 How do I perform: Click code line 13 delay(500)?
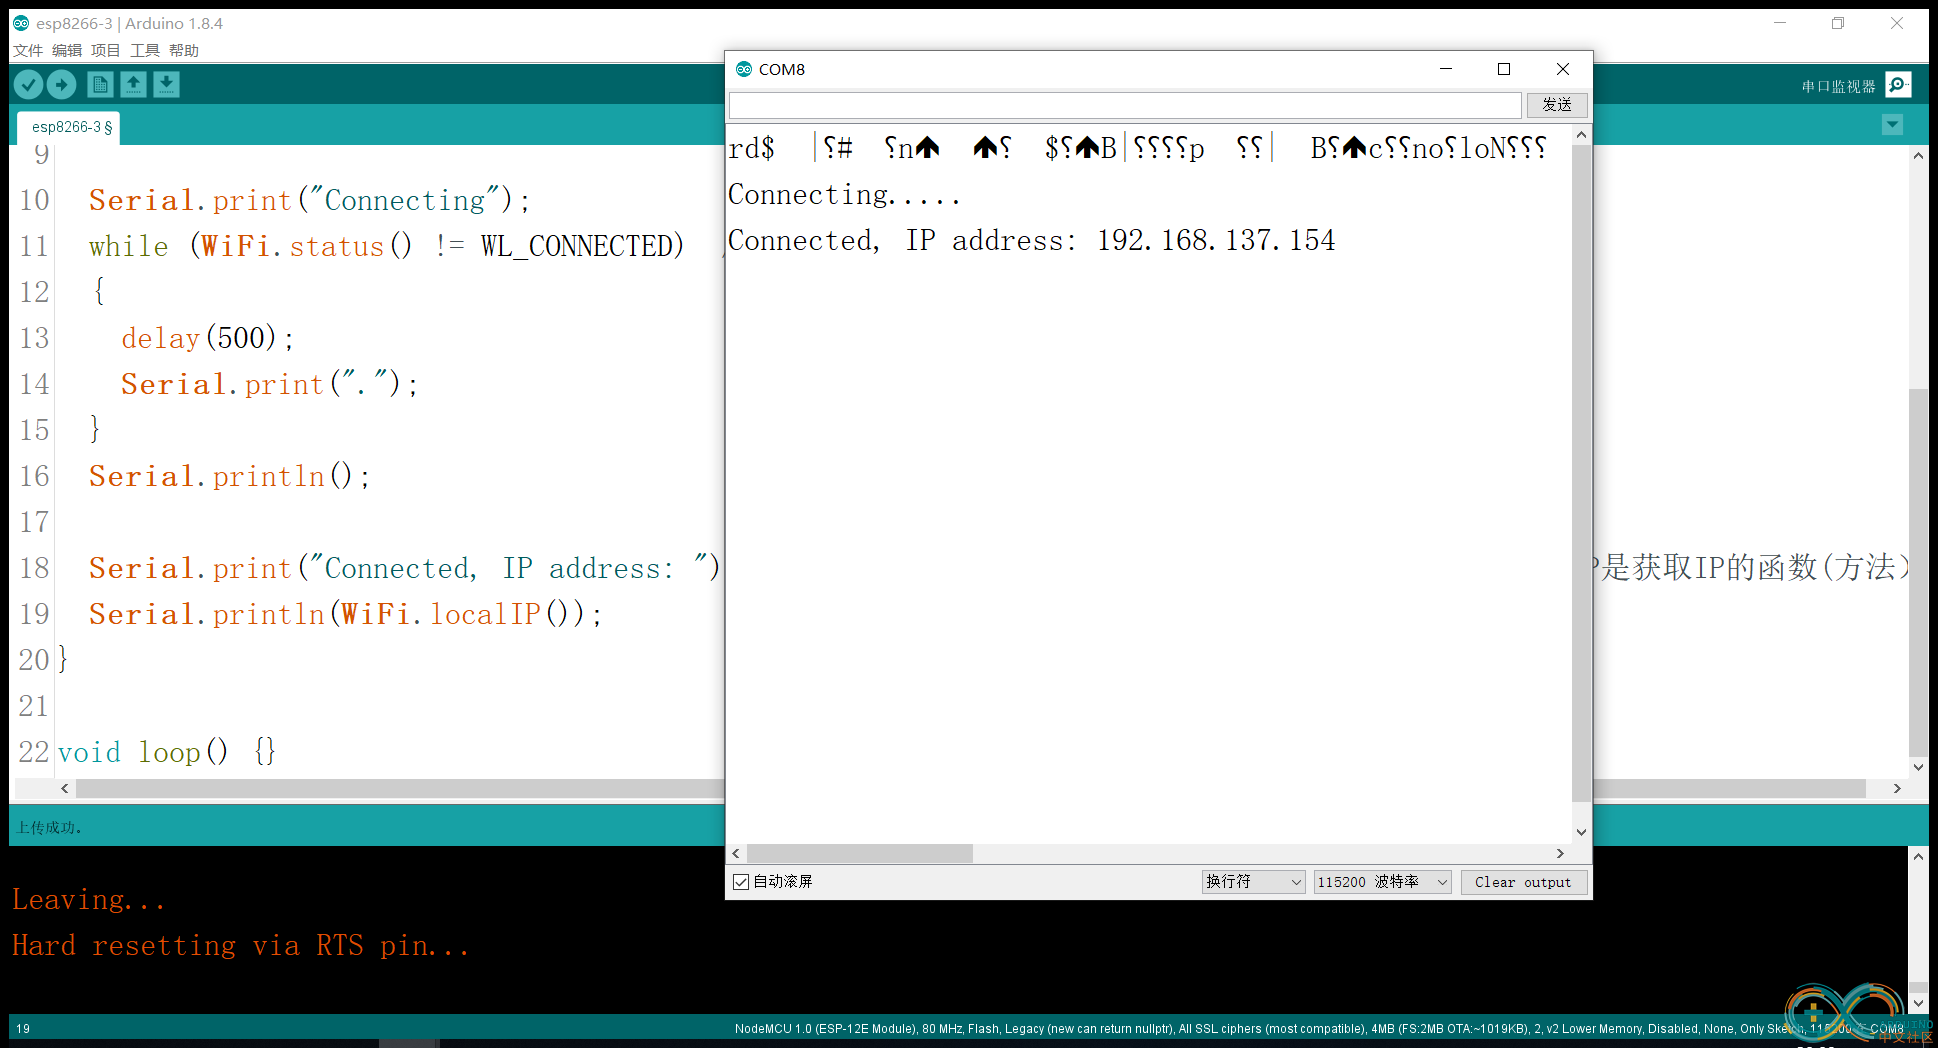[208, 339]
